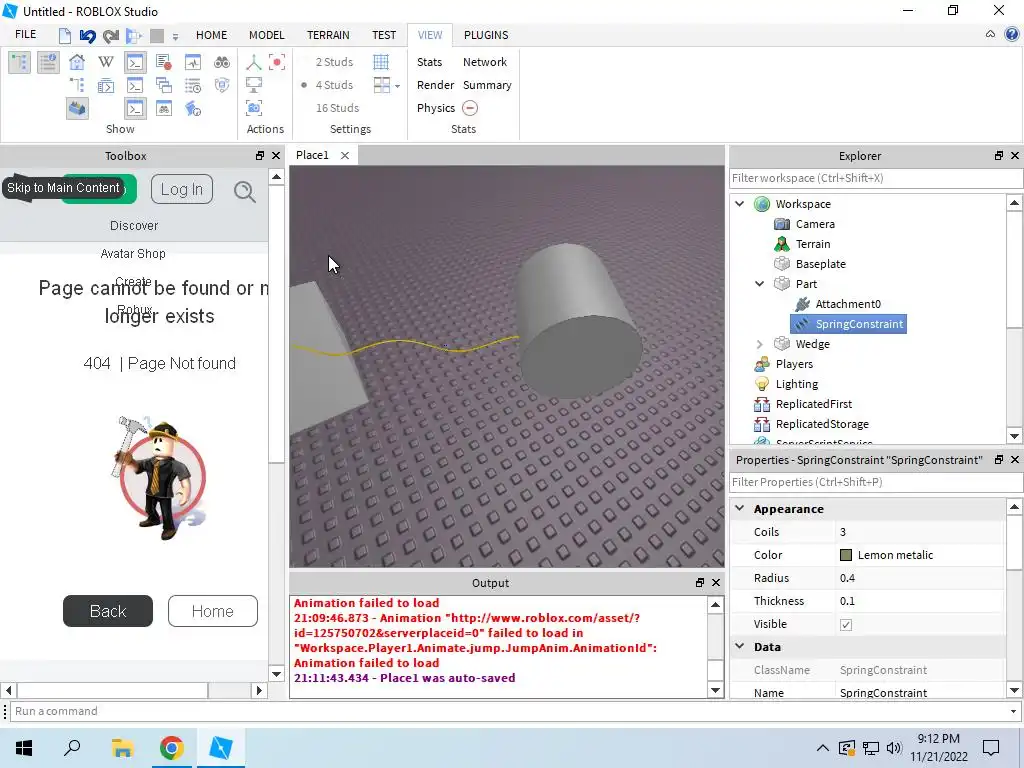
Task: Collapse the Appearance properties section
Action: click(x=740, y=508)
